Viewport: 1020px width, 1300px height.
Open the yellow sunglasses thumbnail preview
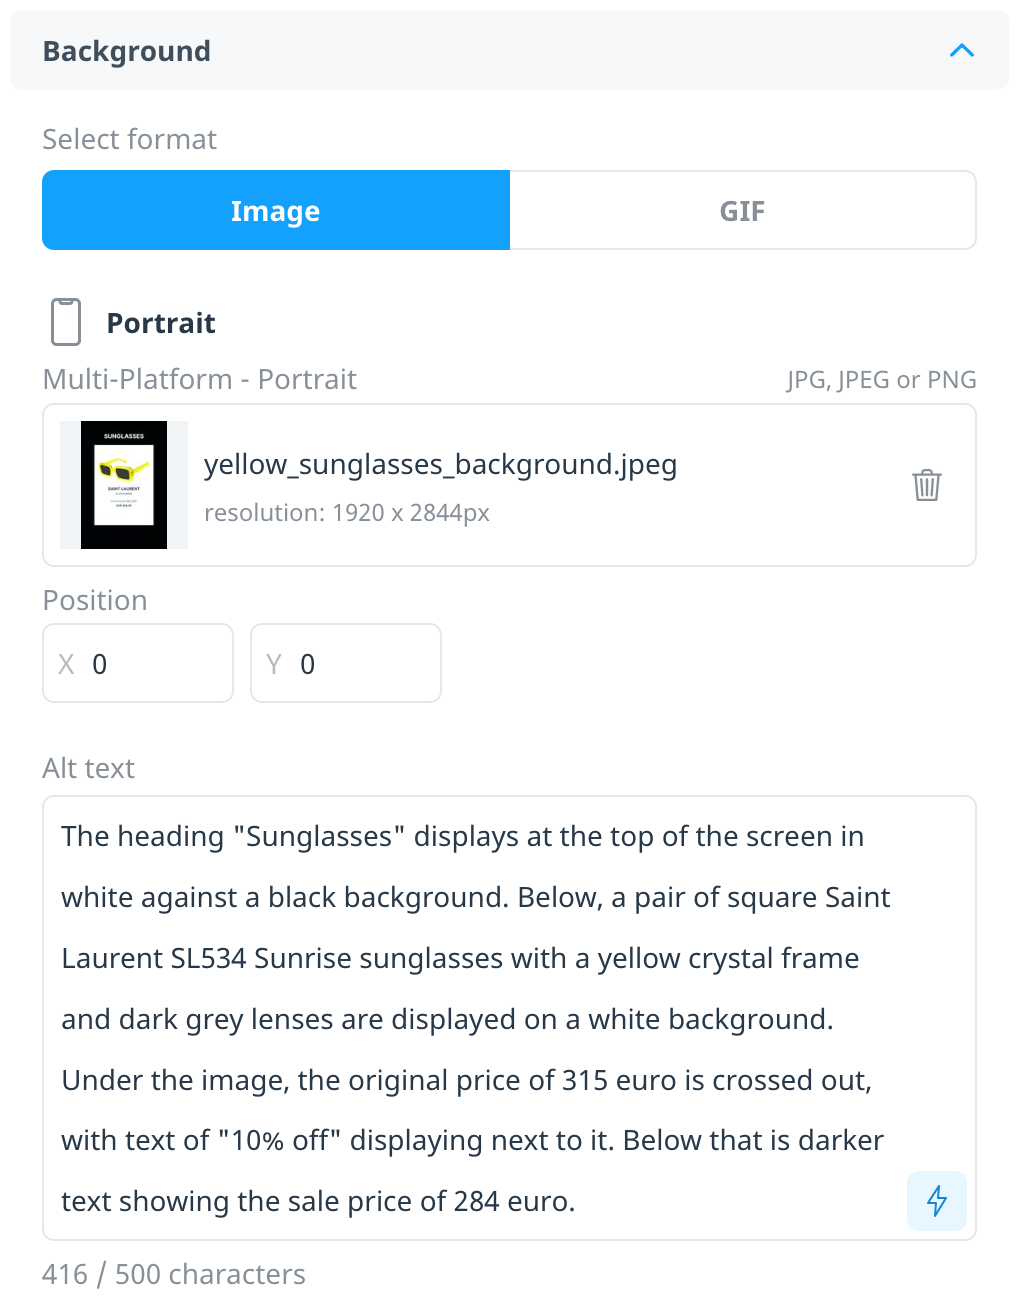[124, 485]
